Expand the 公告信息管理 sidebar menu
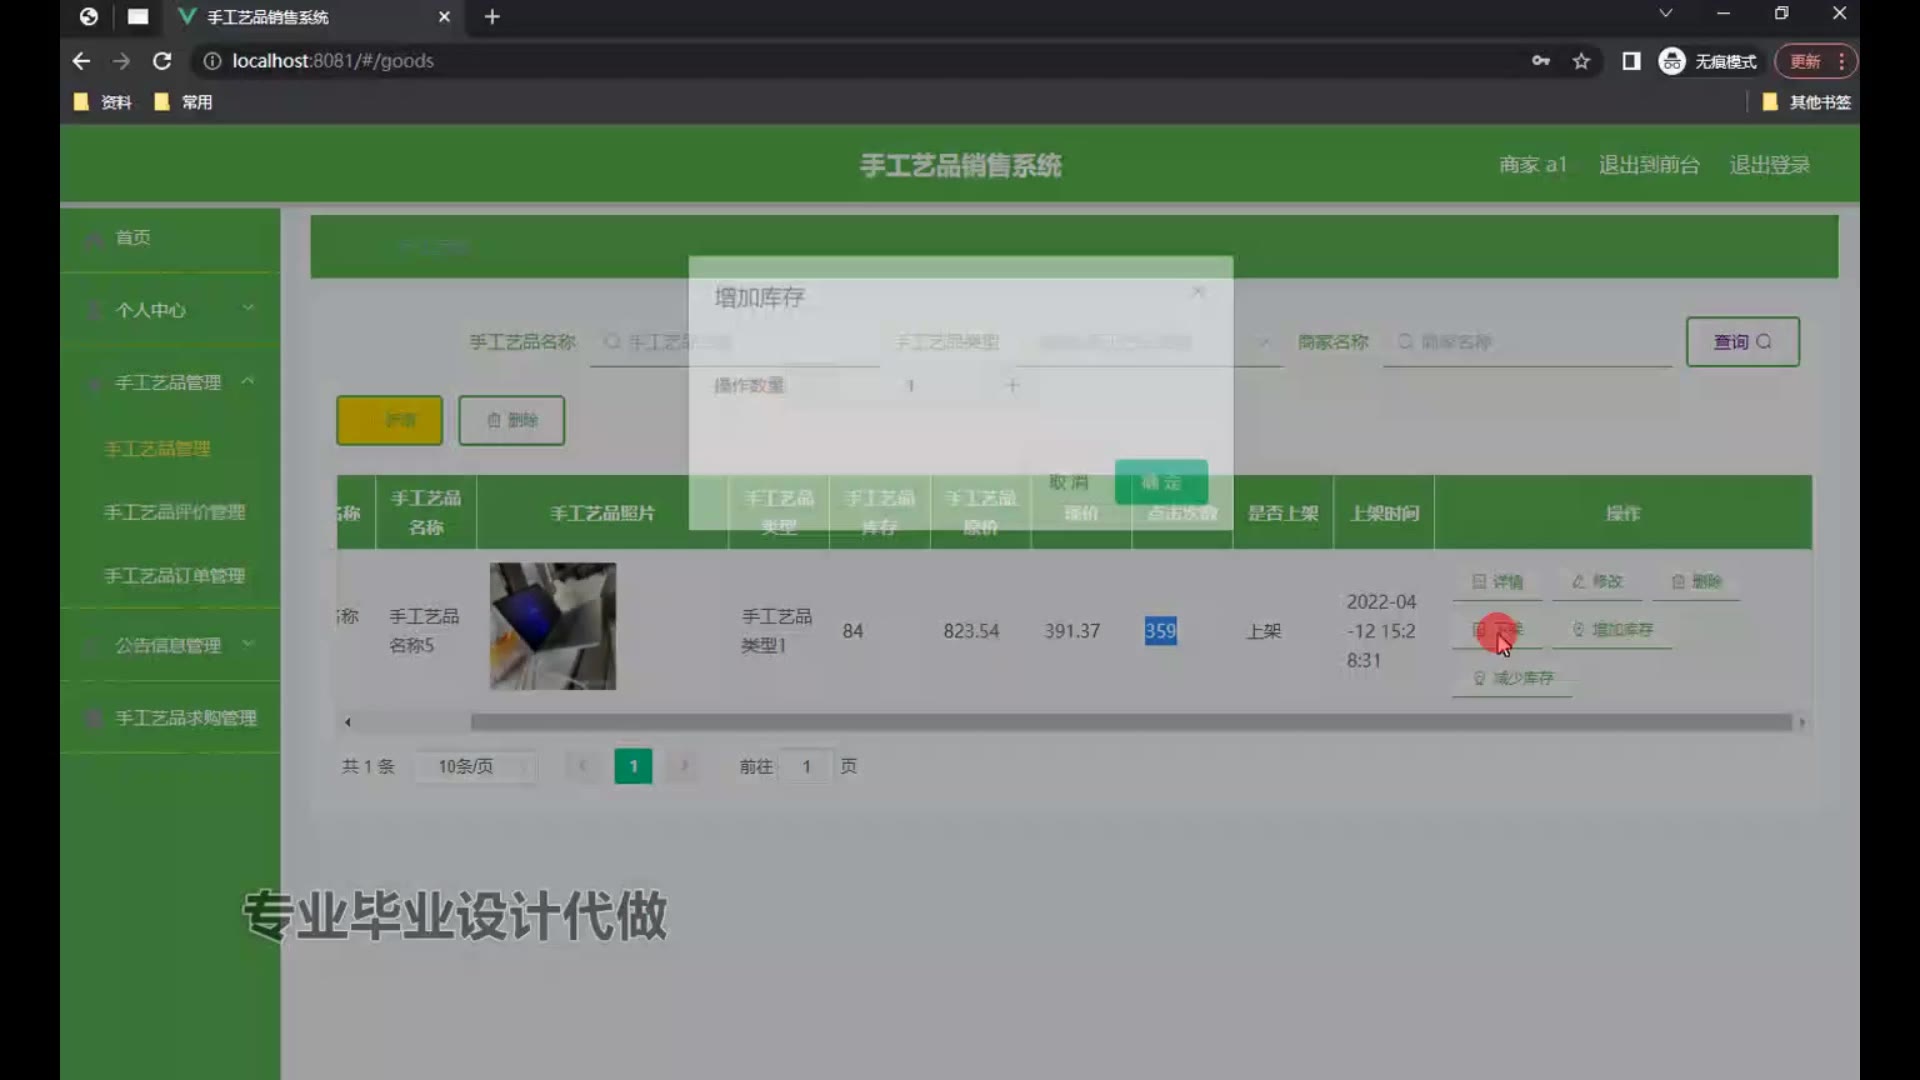1920x1080 pixels. 170,646
